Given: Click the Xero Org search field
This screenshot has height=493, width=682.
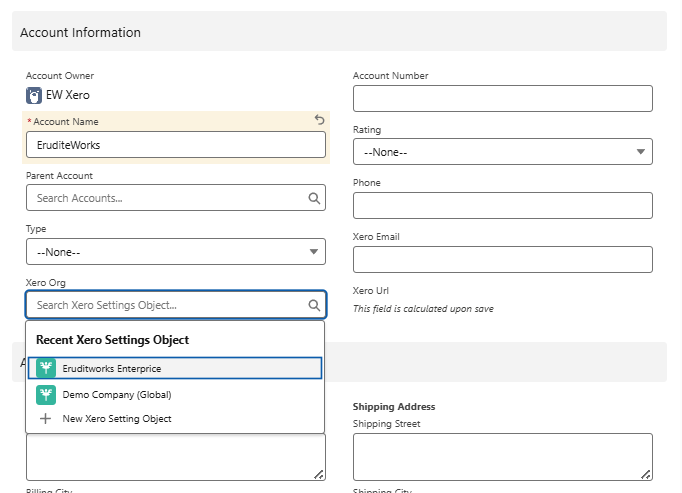Looking at the screenshot, I should [x=176, y=305].
